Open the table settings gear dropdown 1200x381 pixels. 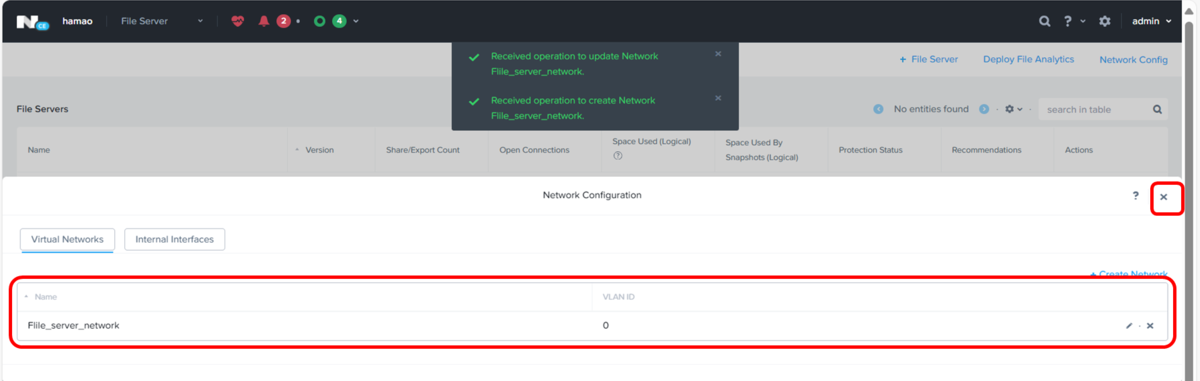pos(1014,109)
